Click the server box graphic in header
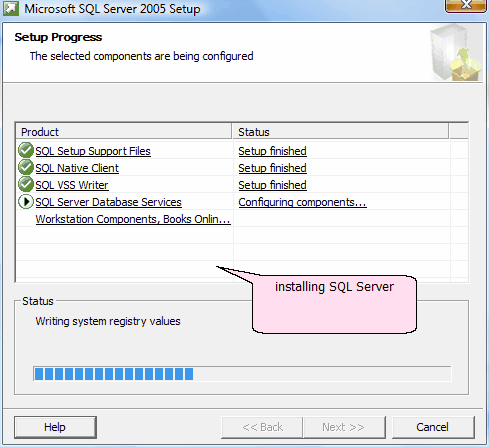489x447 pixels. pos(456,53)
